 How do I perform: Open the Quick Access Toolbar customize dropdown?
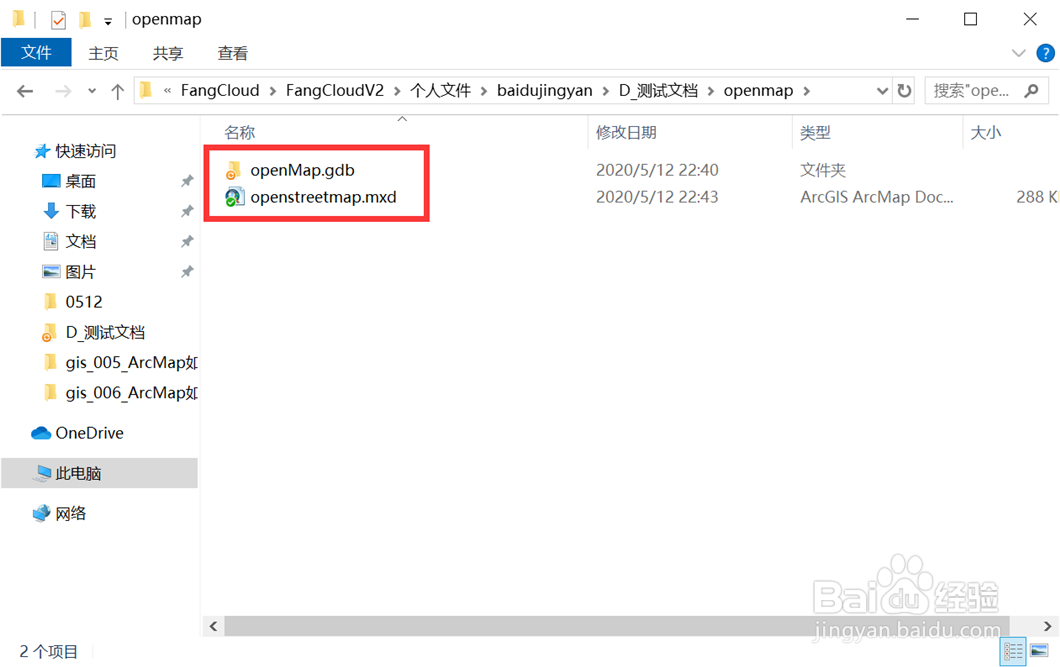coord(107,22)
